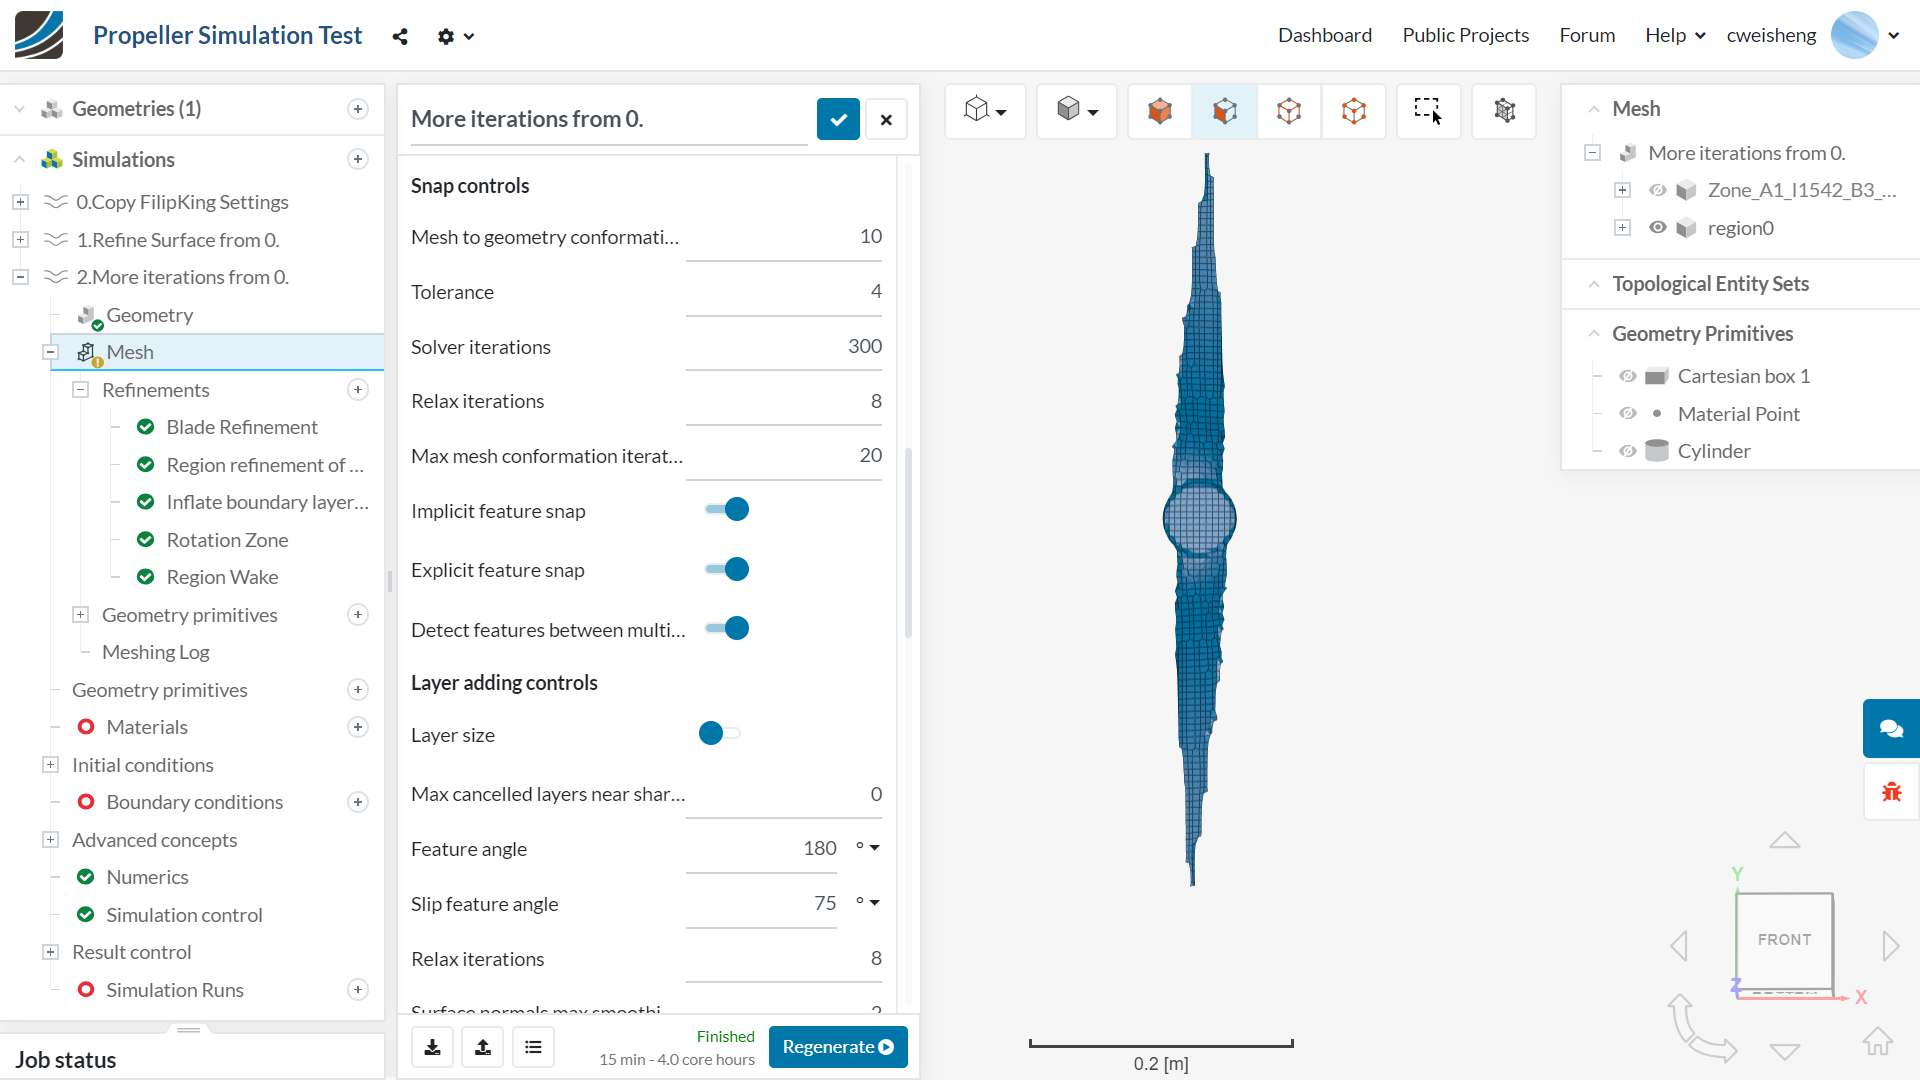Open the meshing log list icon
Viewport: 1920px width, 1080px height.
pos(533,1047)
